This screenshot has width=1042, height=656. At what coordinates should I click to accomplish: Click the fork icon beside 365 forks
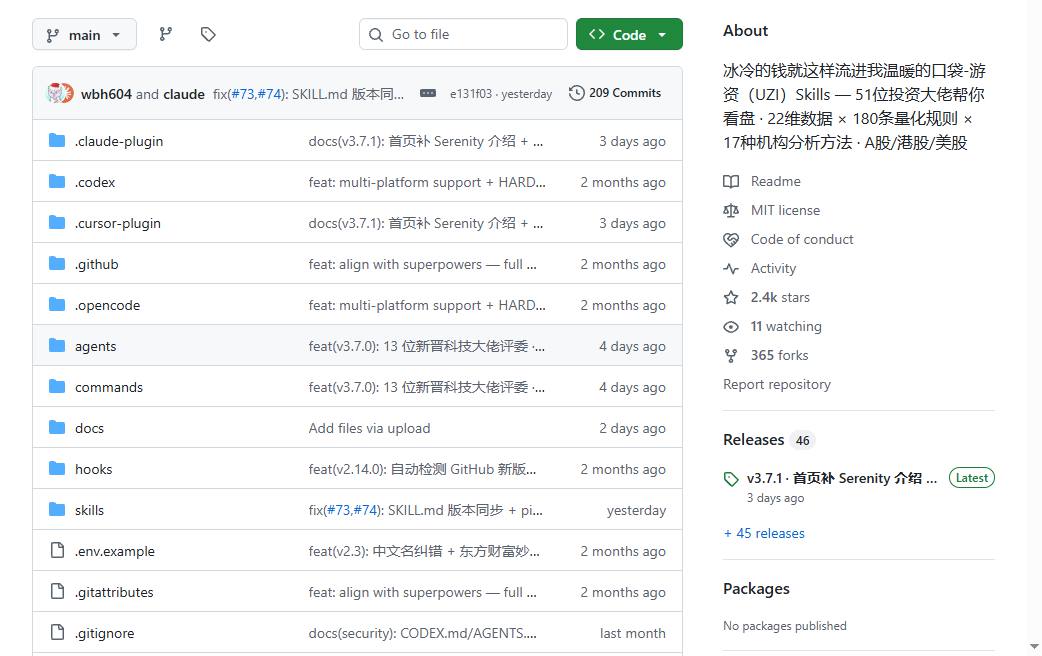pyautogui.click(x=731, y=356)
